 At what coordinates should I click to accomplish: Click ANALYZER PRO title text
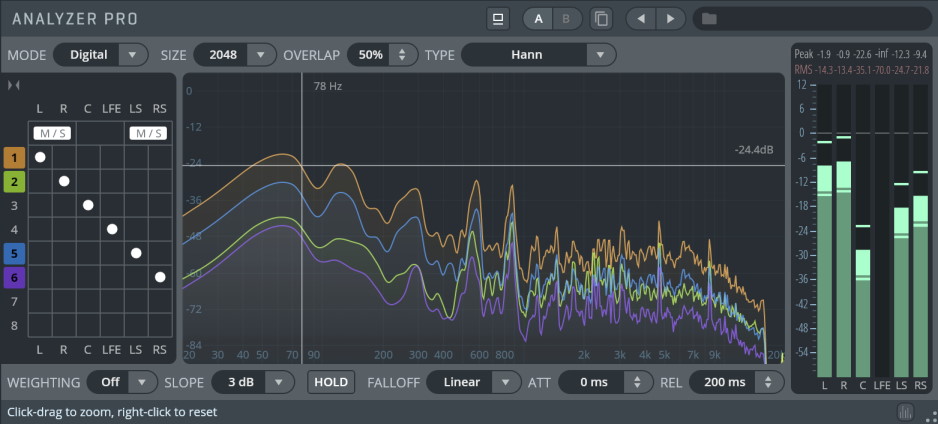click(75, 19)
